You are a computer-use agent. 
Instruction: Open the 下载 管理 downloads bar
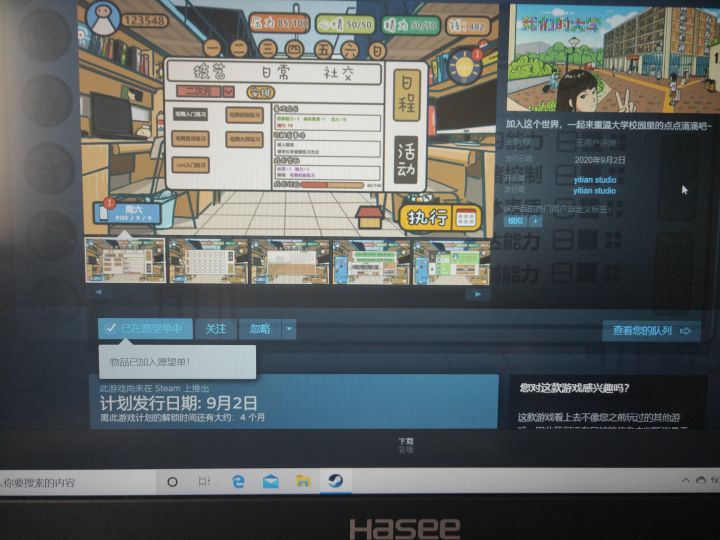click(405, 445)
